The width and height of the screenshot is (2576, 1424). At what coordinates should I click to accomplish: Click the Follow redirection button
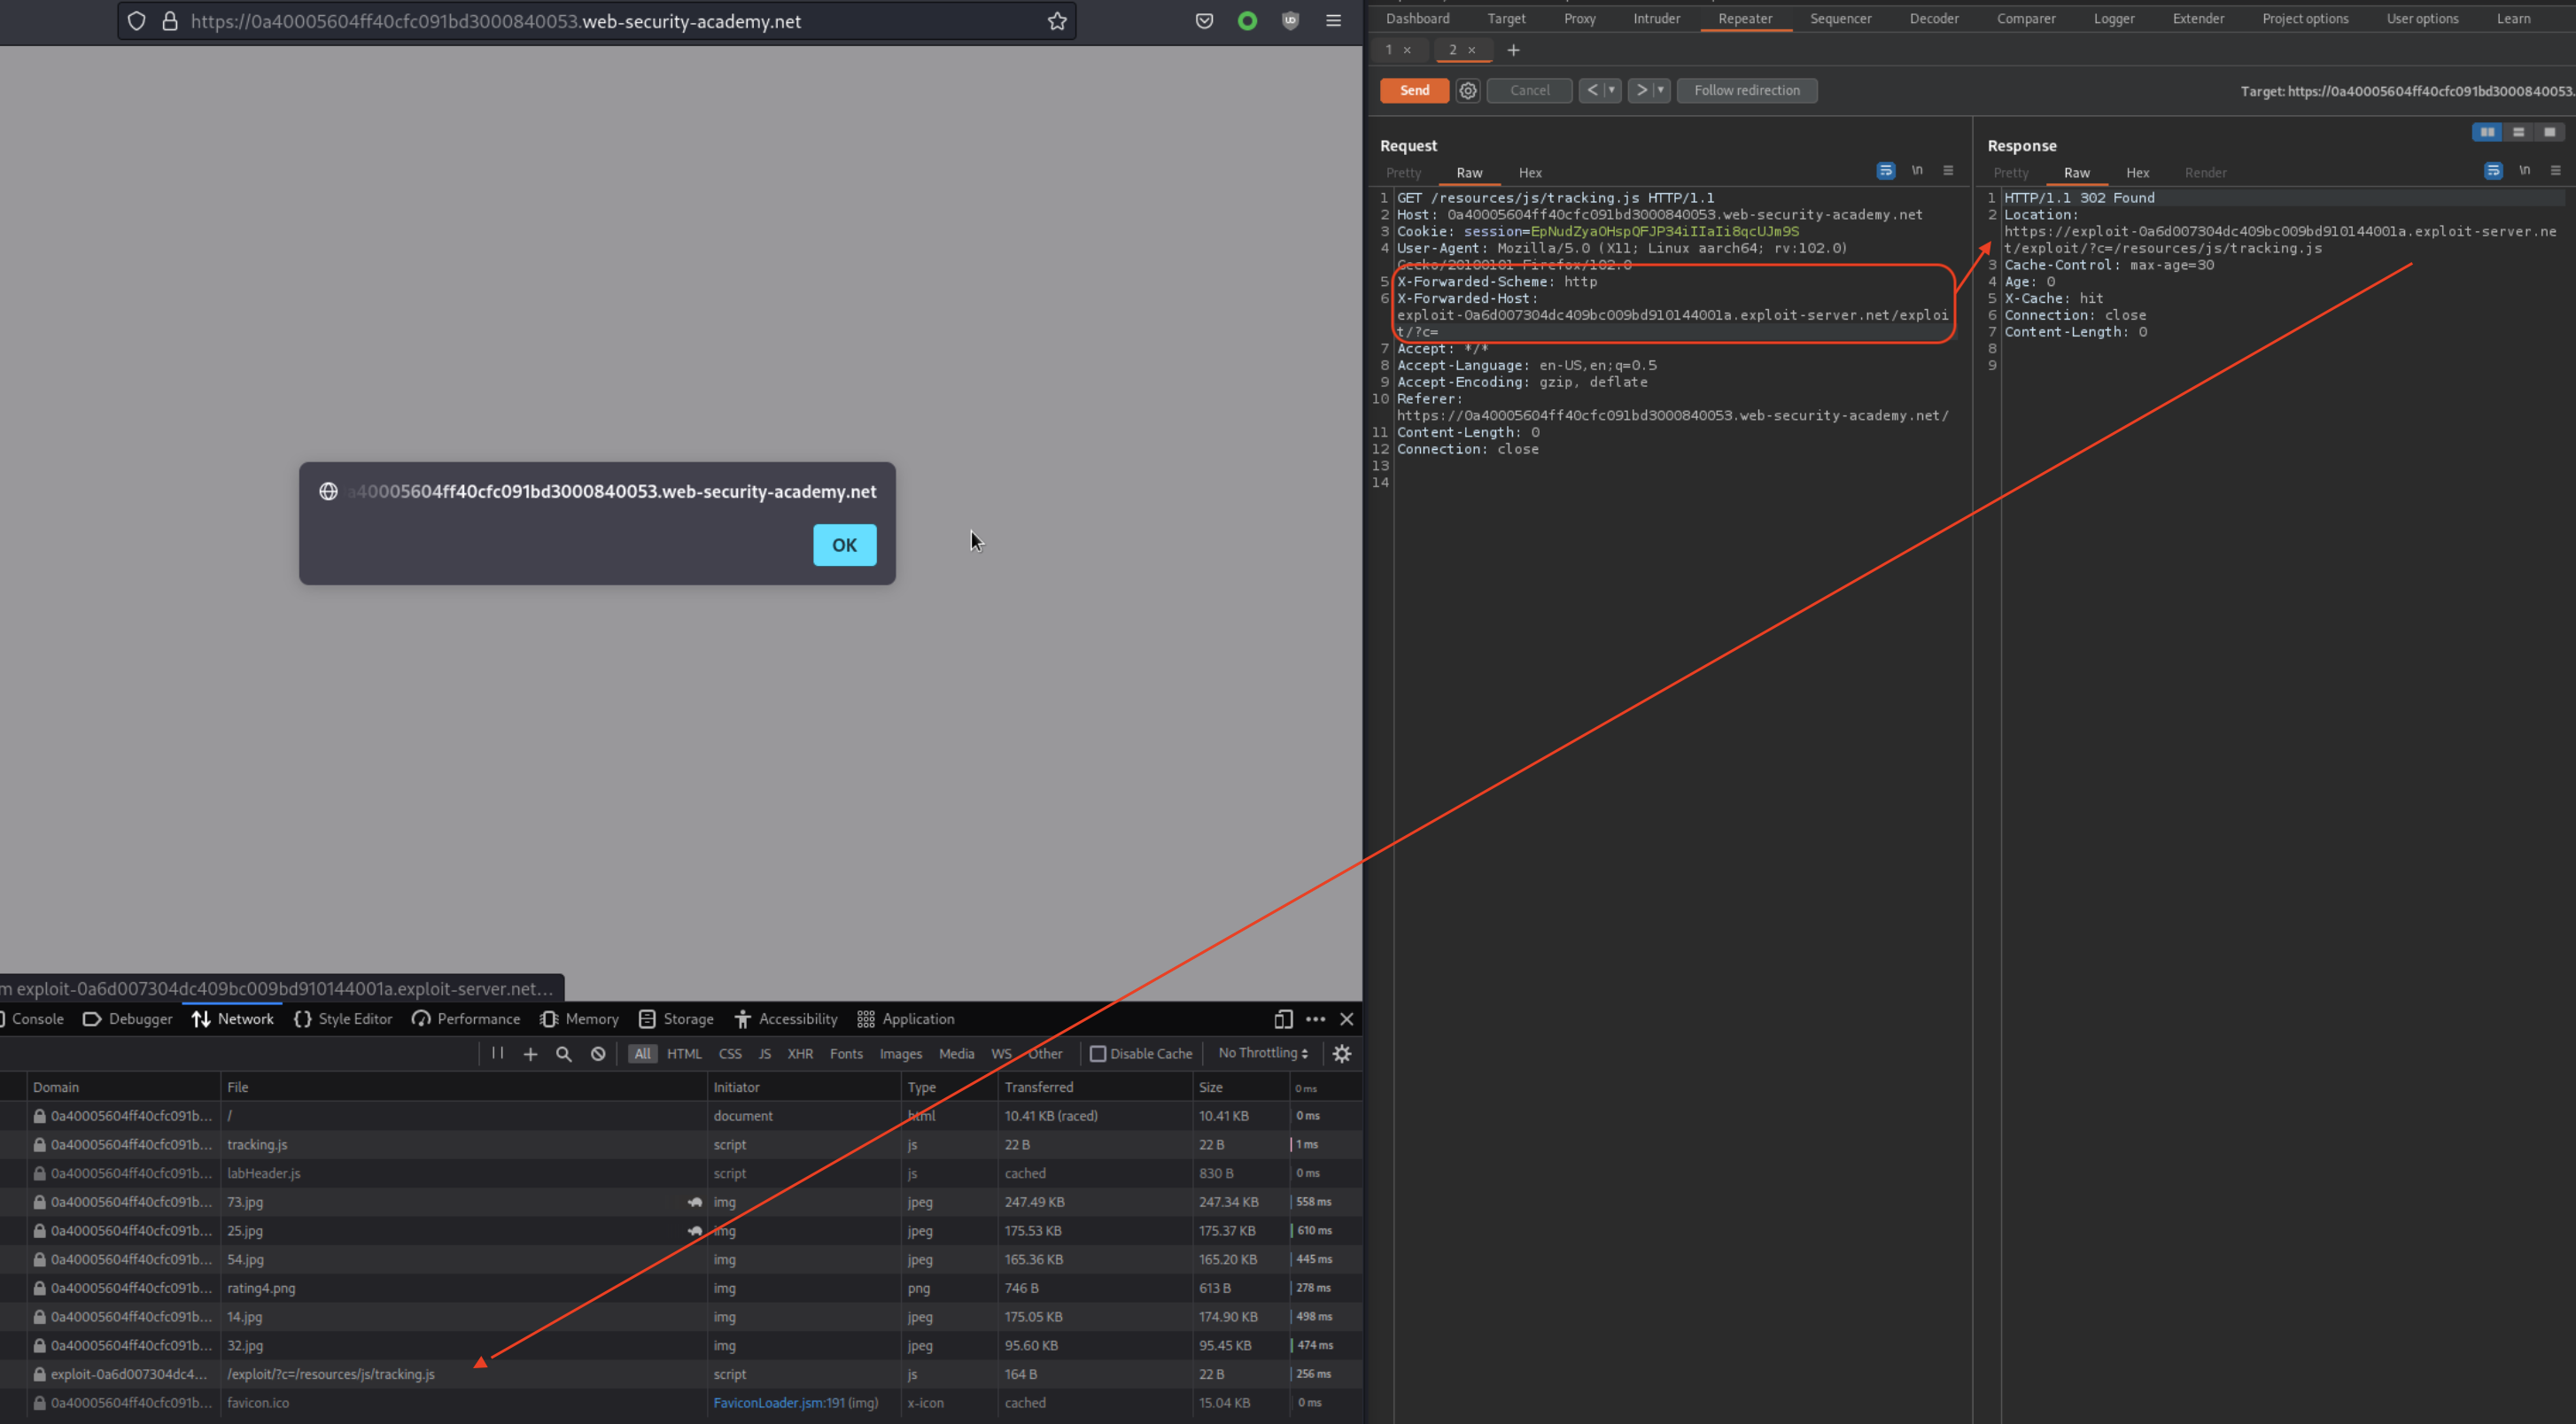click(1746, 90)
